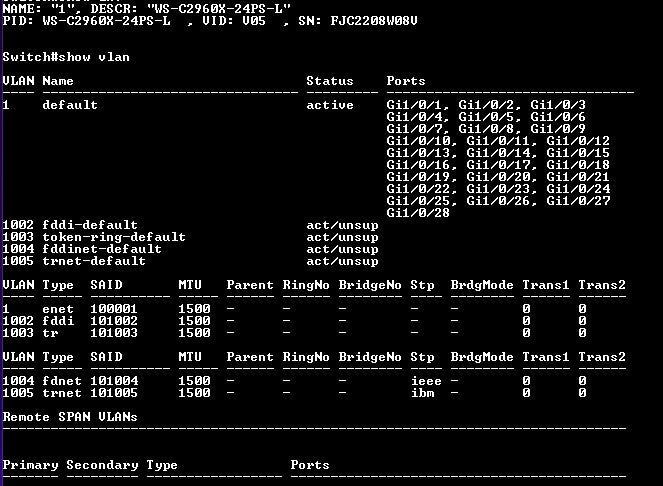
Task: Click the 'Switch#show vlan' command line
Action: pos(66,57)
